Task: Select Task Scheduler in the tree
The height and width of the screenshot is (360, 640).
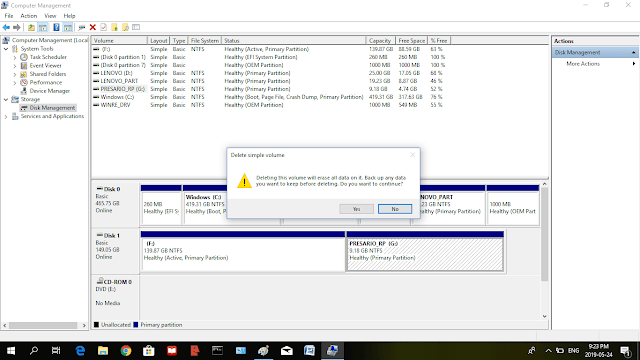Action: pyautogui.click(x=48, y=57)
